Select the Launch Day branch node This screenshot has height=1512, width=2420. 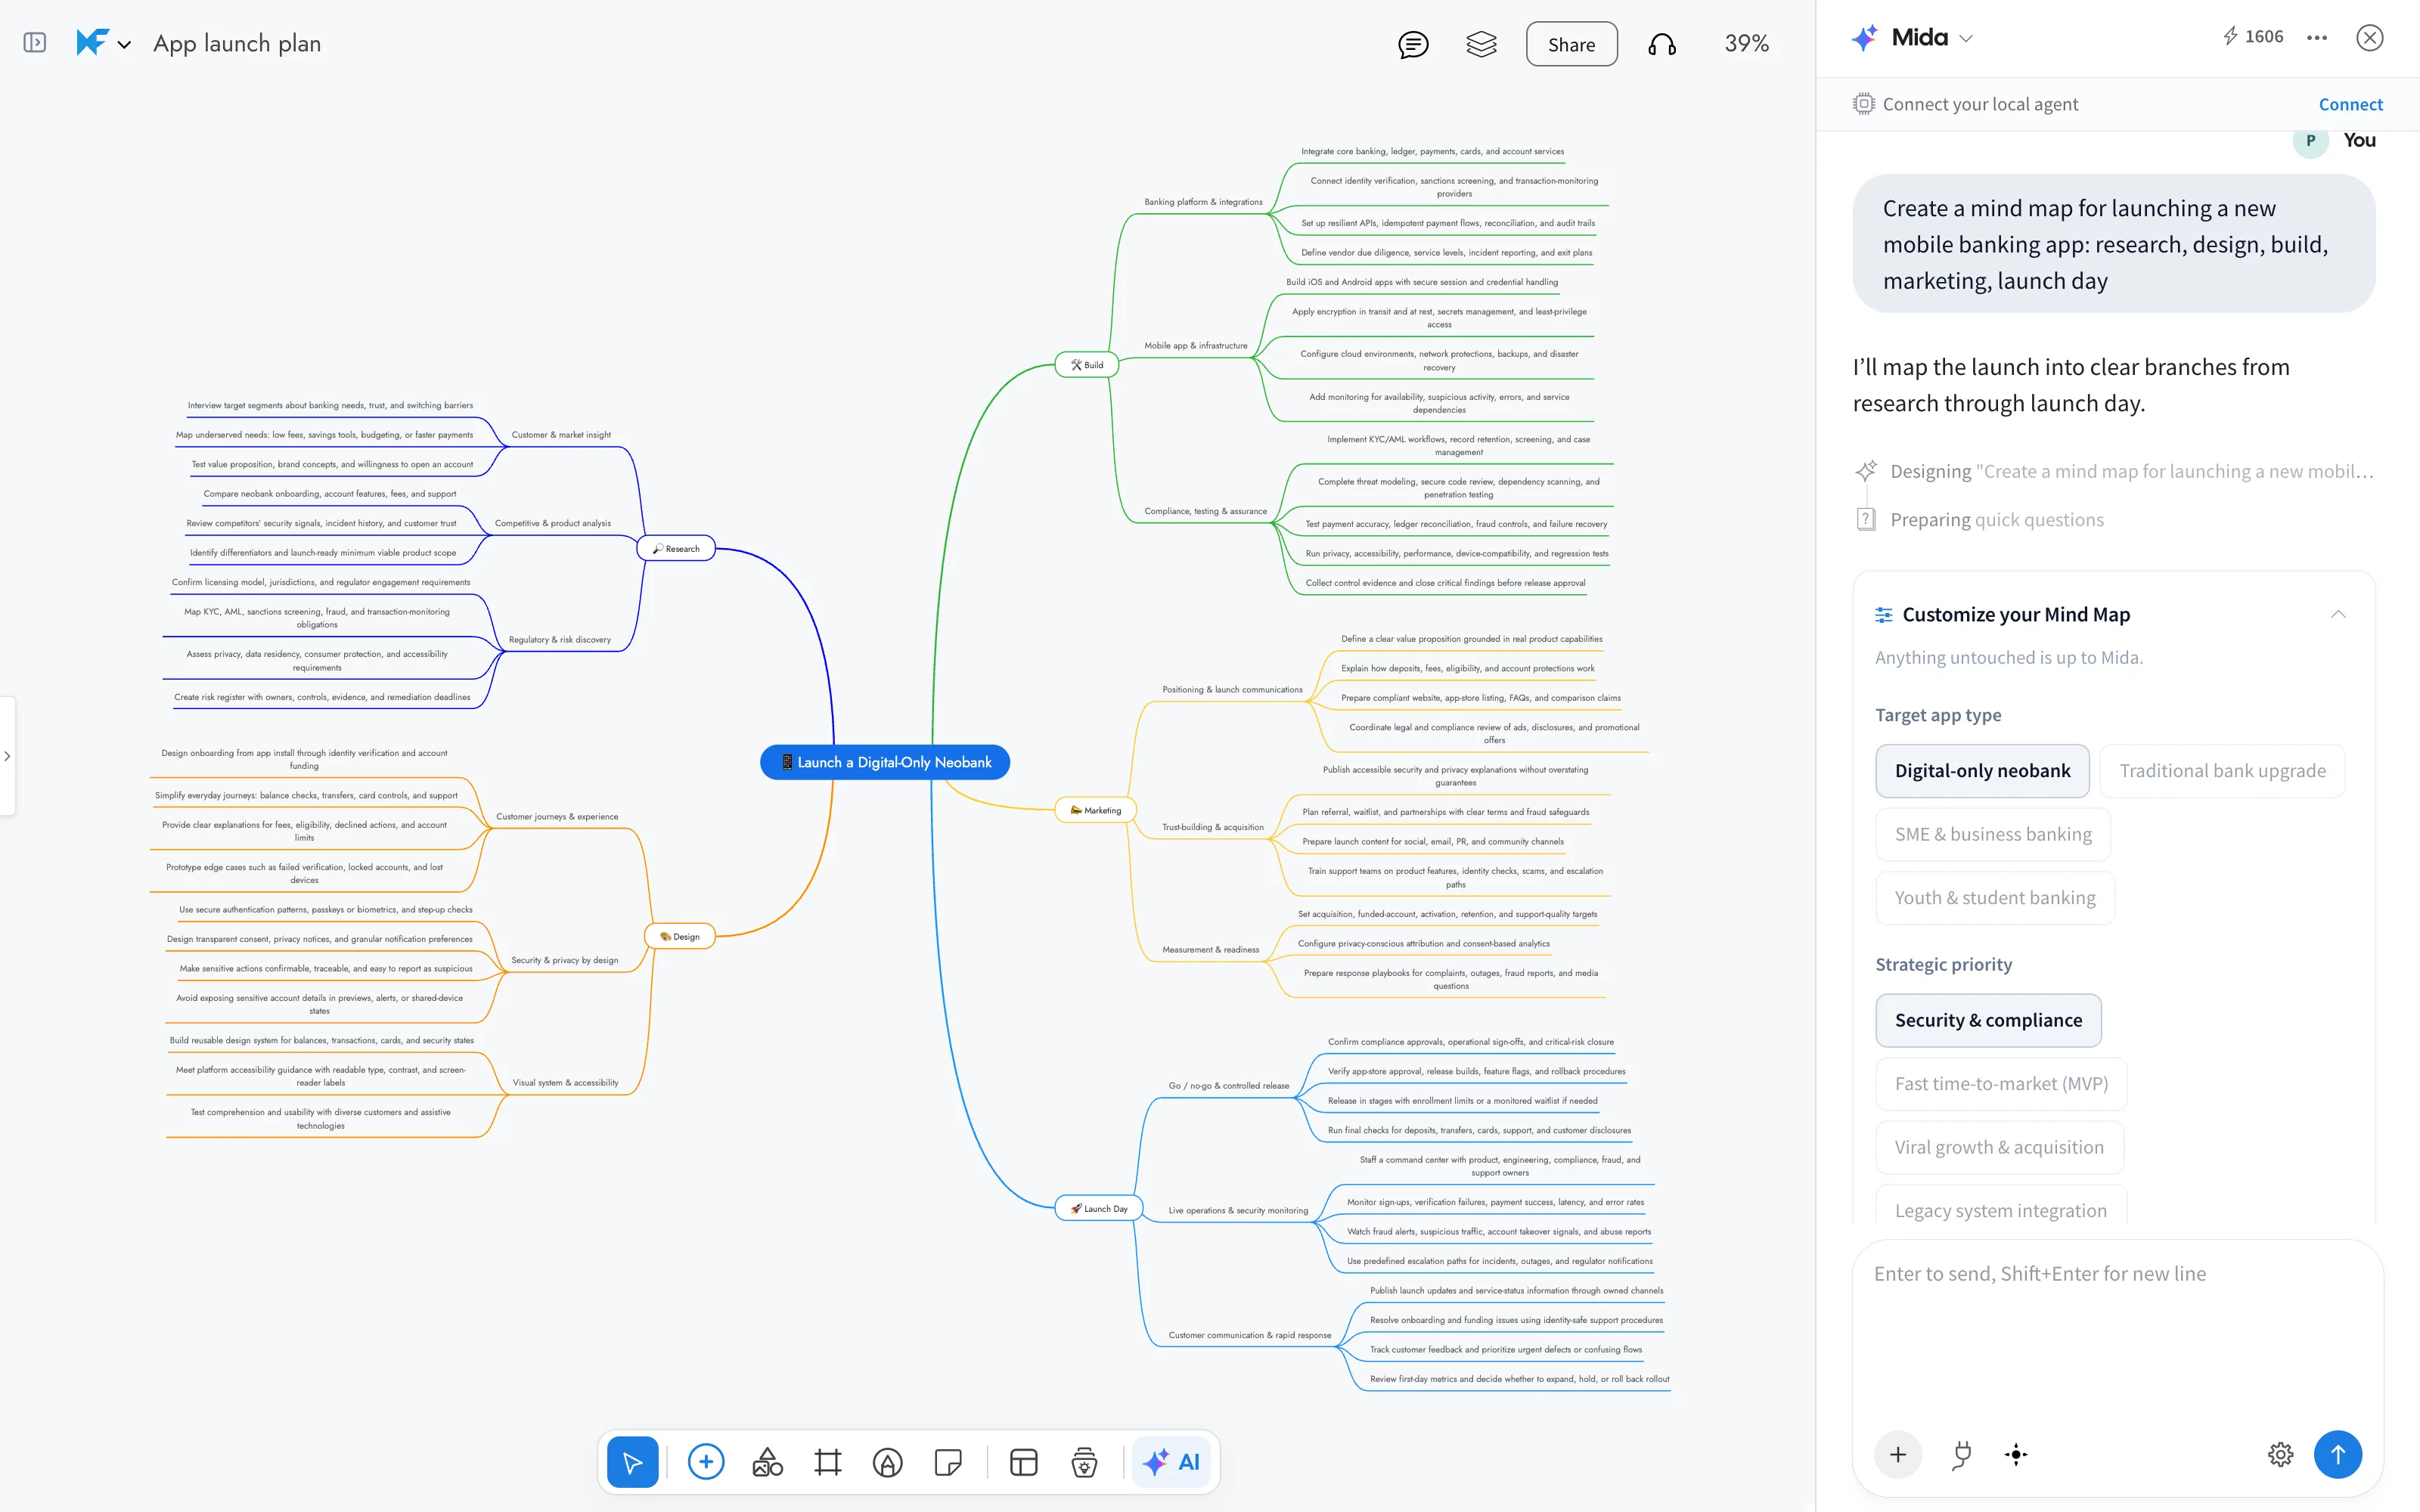coord(1099,1208)
